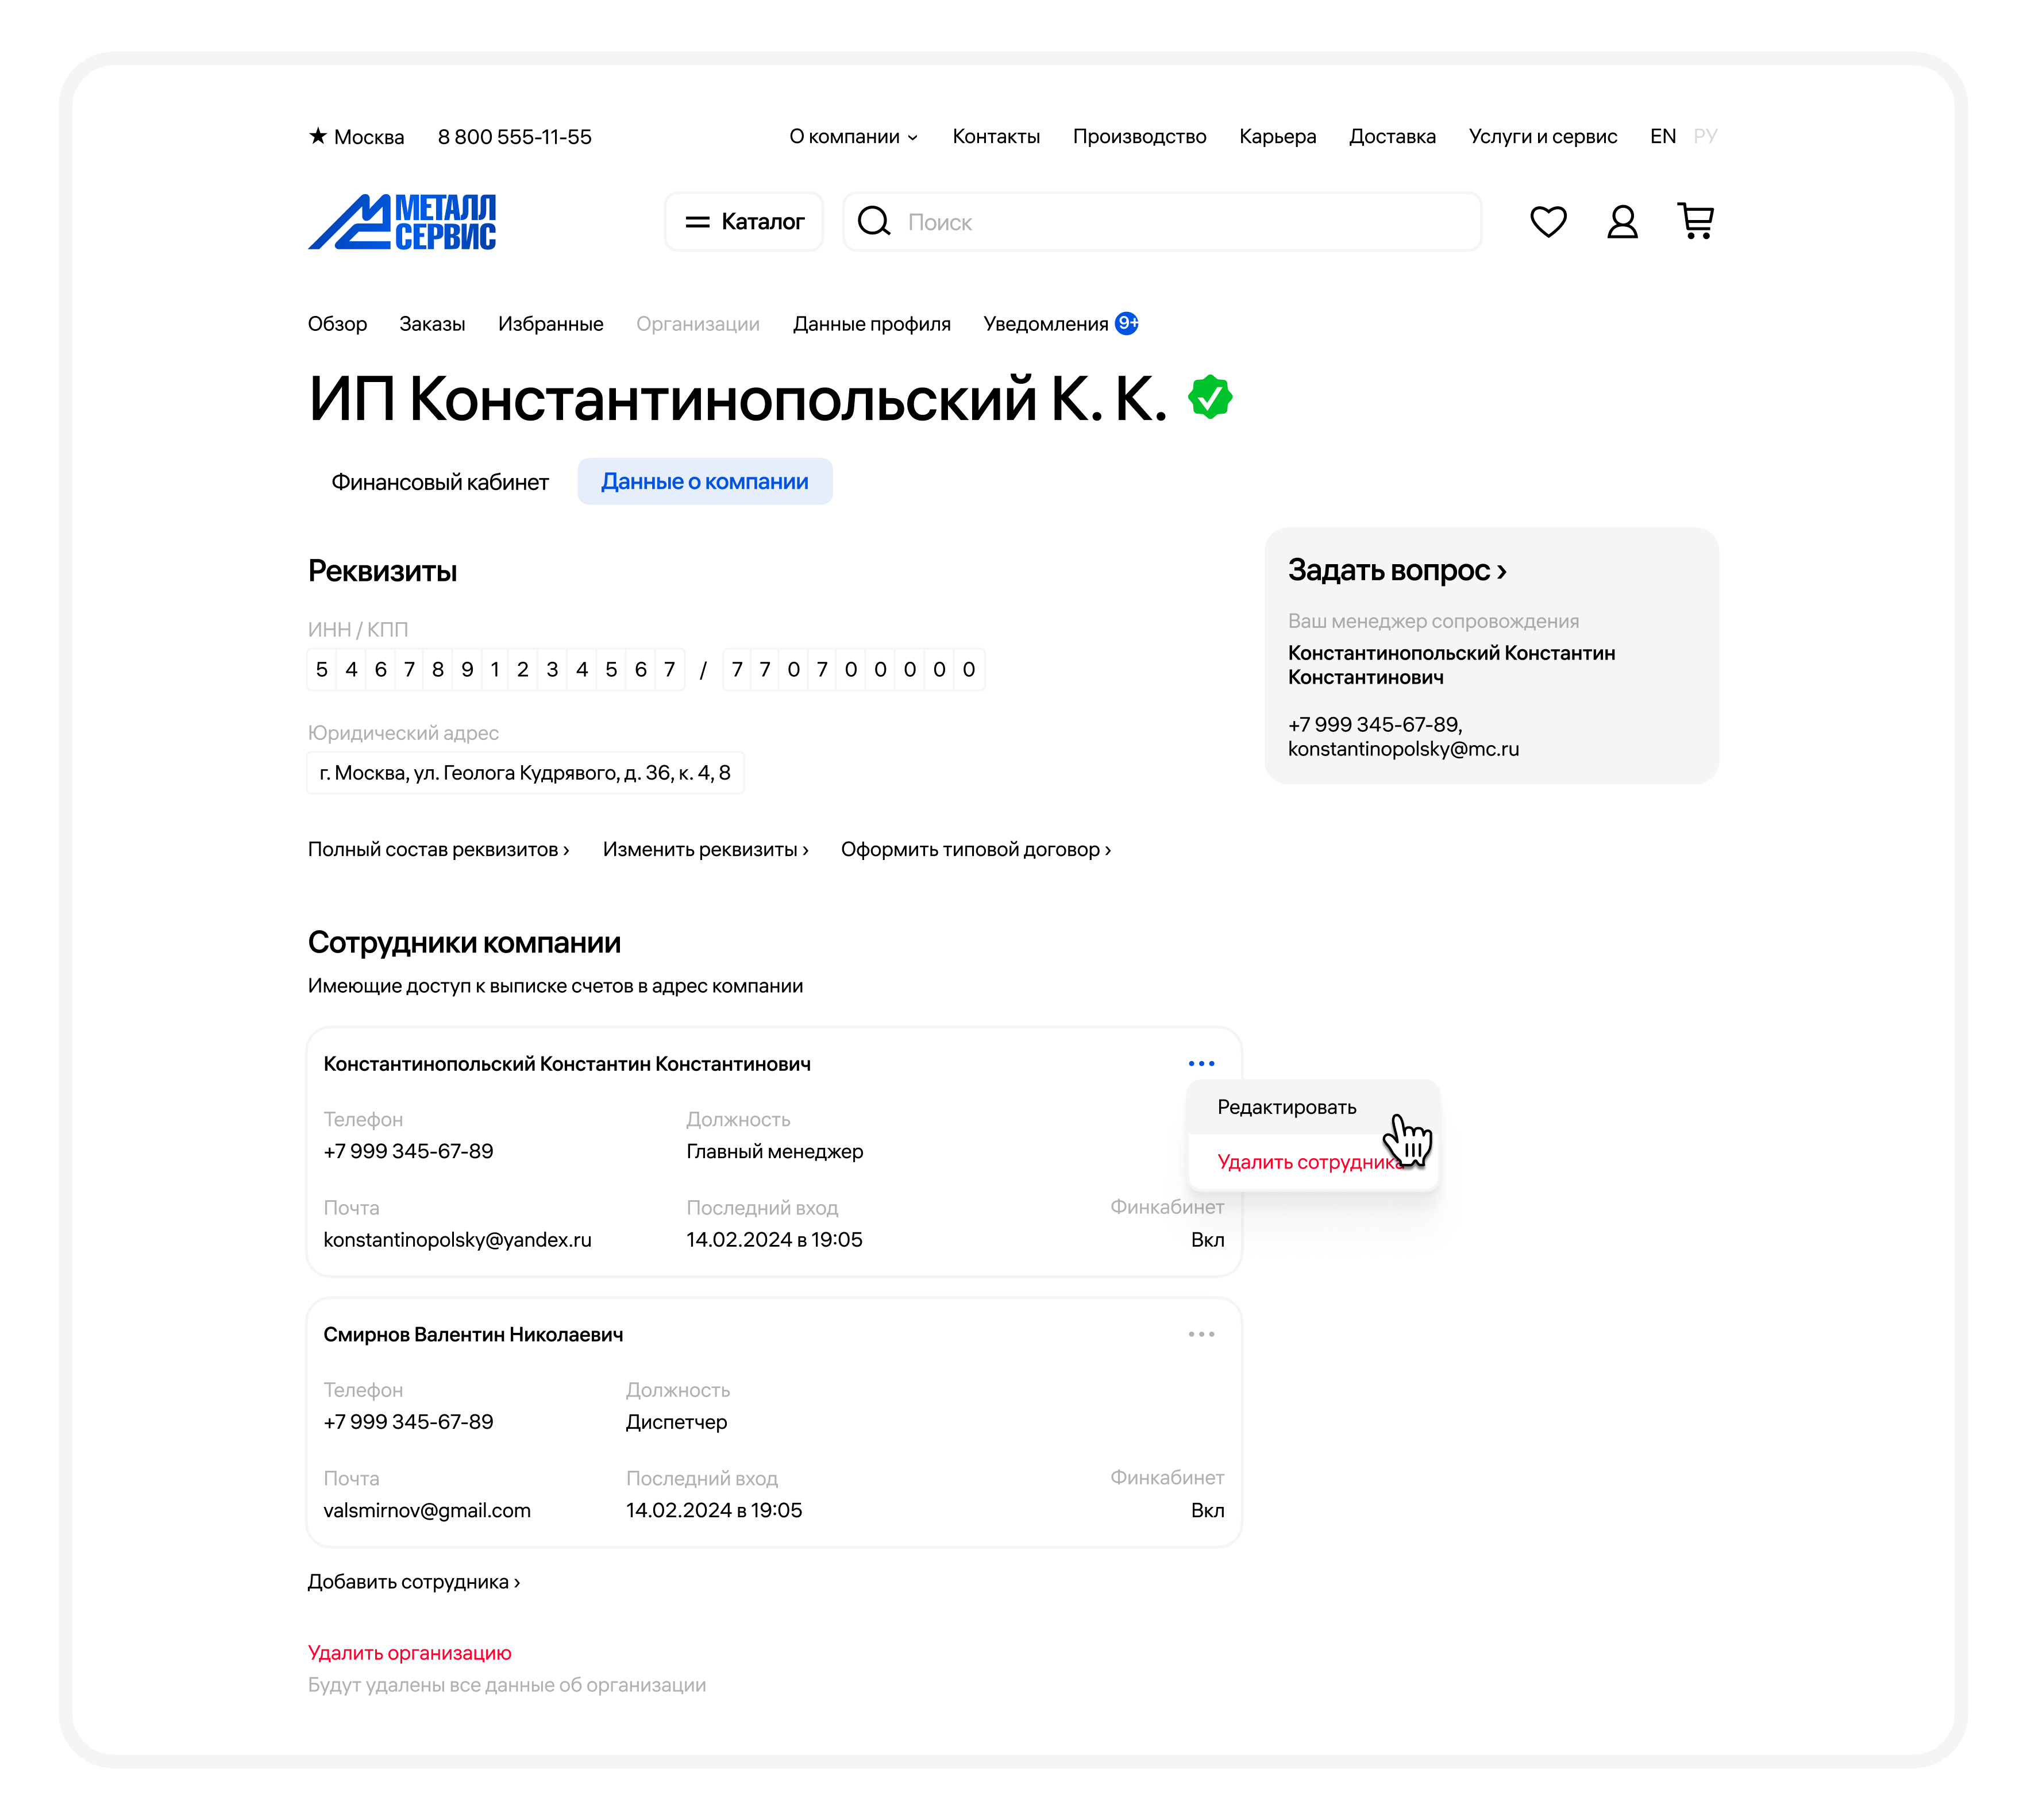
Task: Open the Каталог menu
Action: coord(744,221)
